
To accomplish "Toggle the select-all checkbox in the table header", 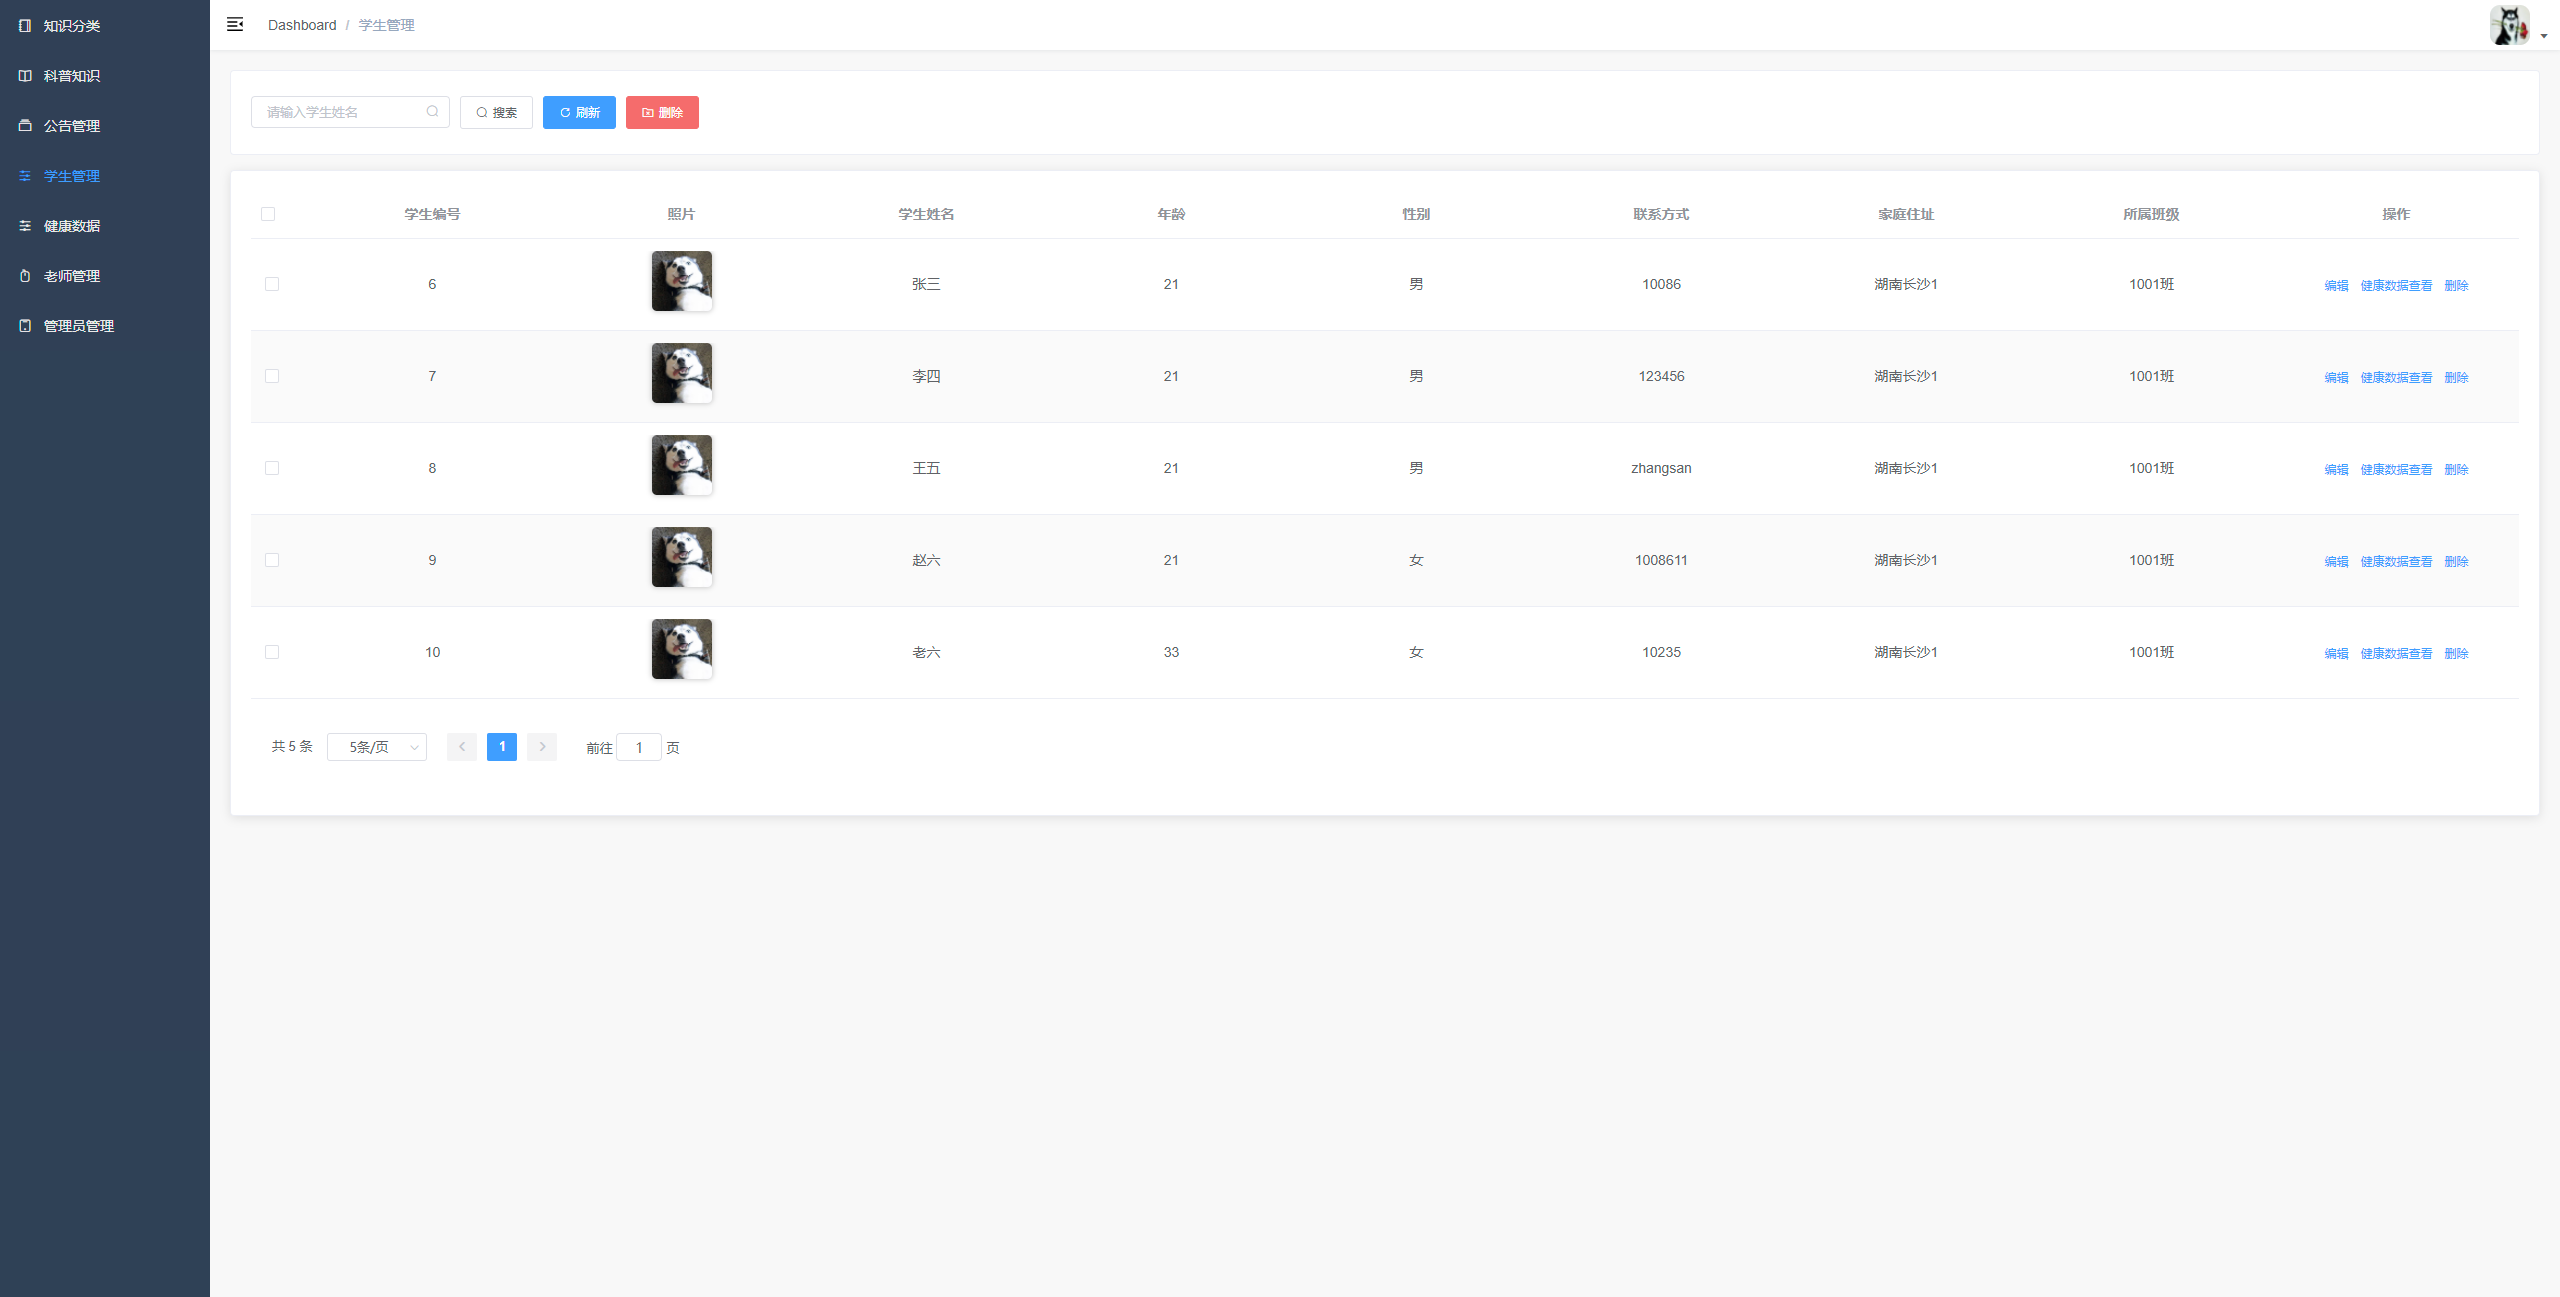I will 268,214.
